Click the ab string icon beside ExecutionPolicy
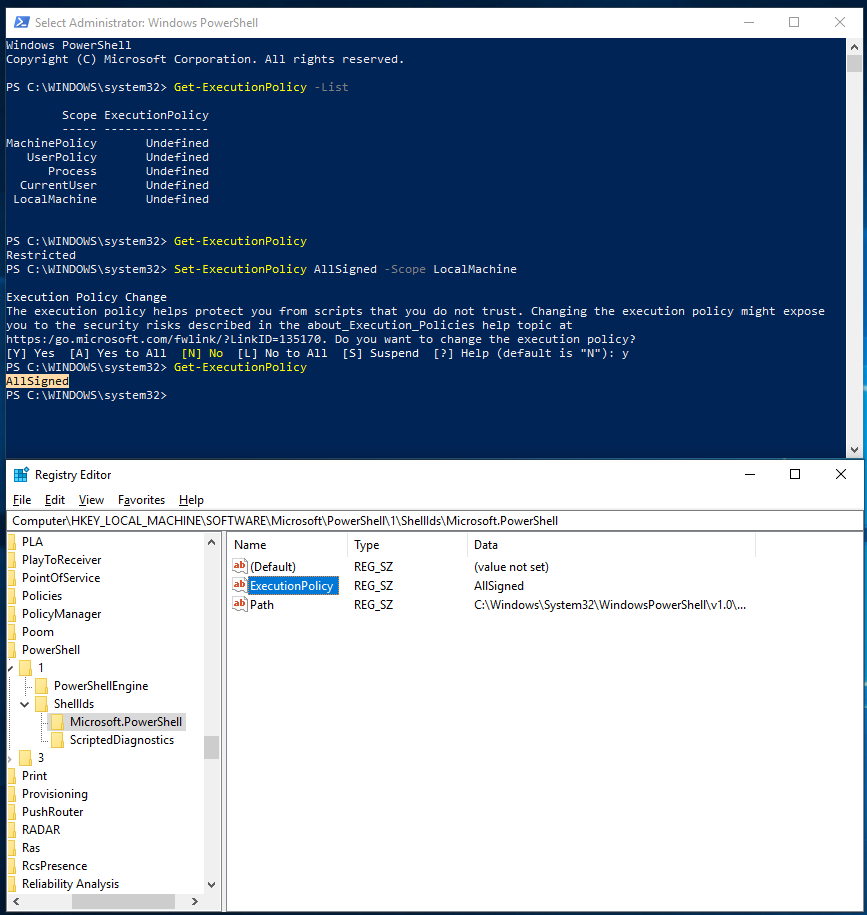Viewport: 867px width, 915px height. 239,585
